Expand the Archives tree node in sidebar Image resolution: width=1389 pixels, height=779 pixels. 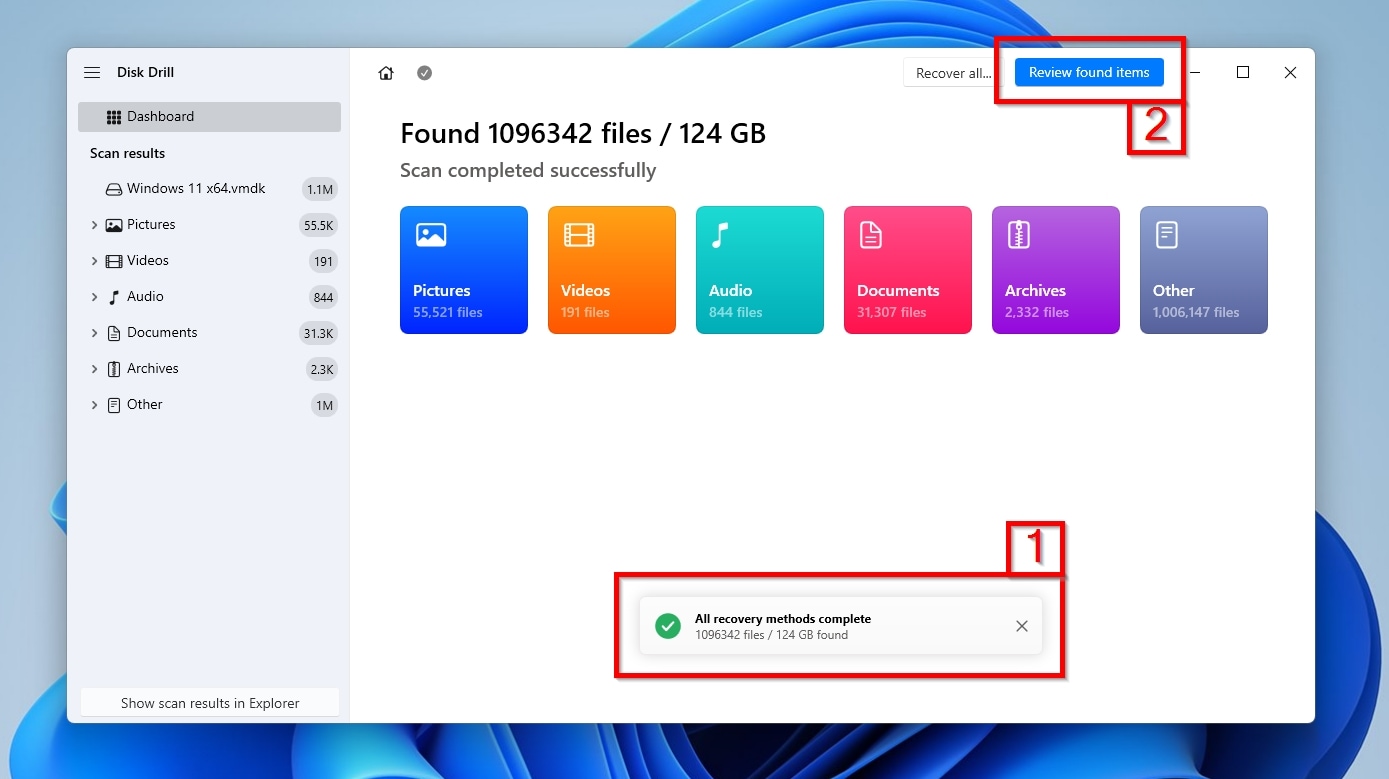pyautogui.click(x=94, y=369)
